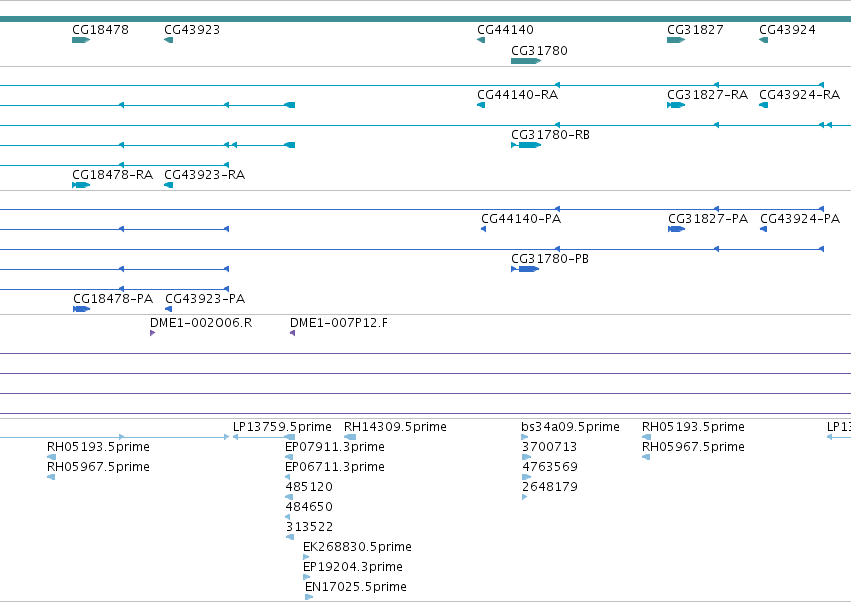The width and height of the screenshot is (851, 602).
Task: Select the CG43923-PA protein glyph
Action: tap(168, 309)
